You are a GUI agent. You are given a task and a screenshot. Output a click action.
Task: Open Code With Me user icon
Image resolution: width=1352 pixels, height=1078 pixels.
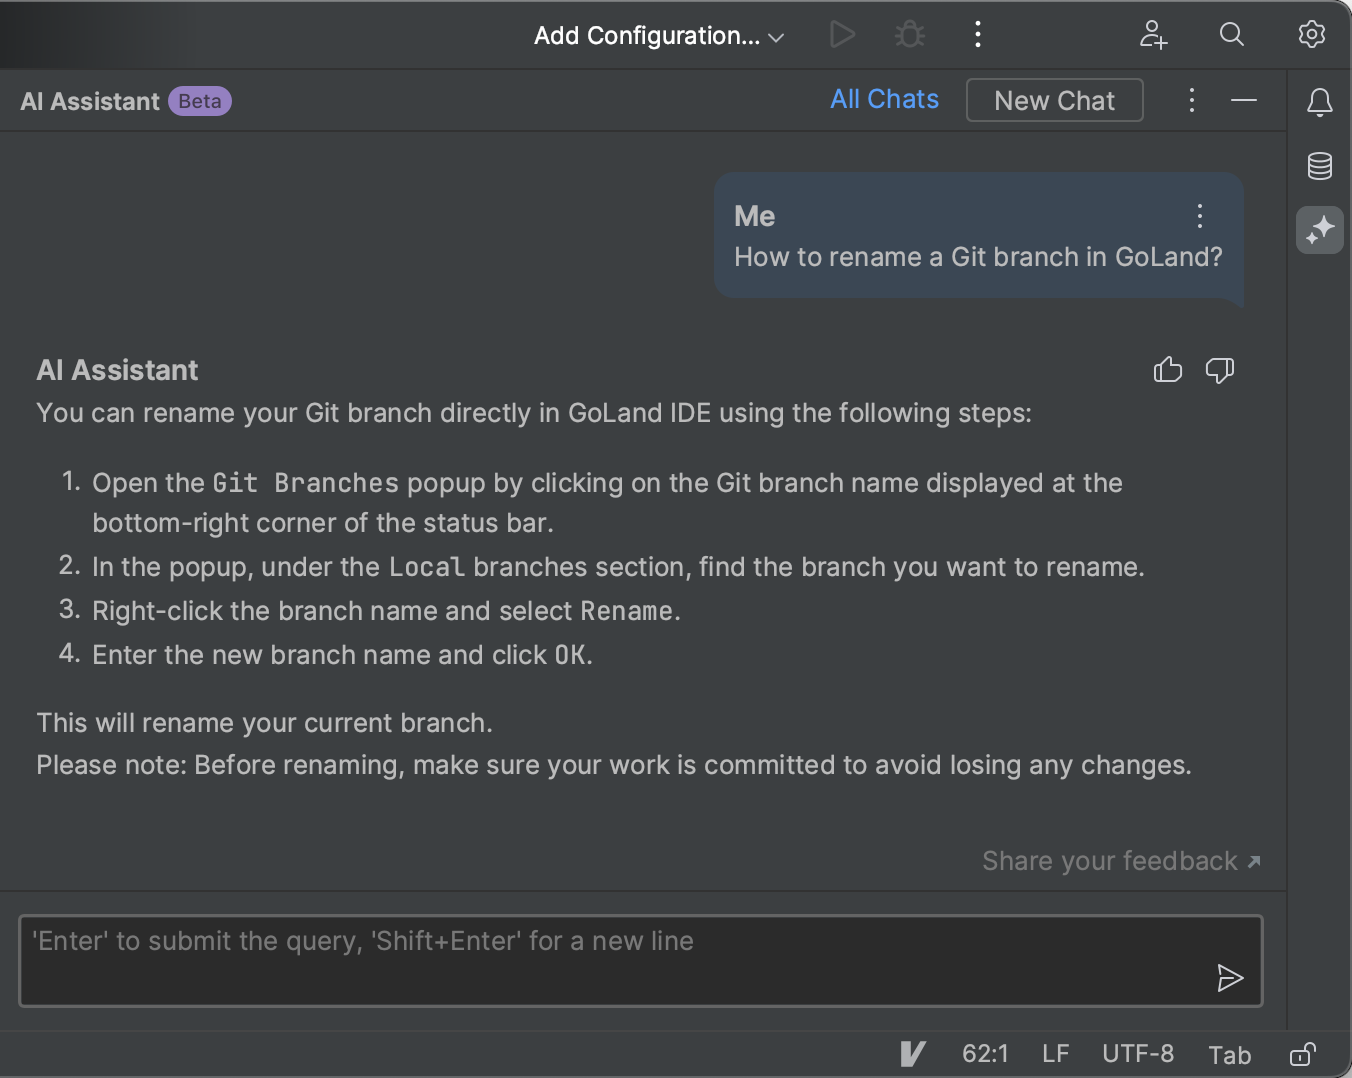1153,35
